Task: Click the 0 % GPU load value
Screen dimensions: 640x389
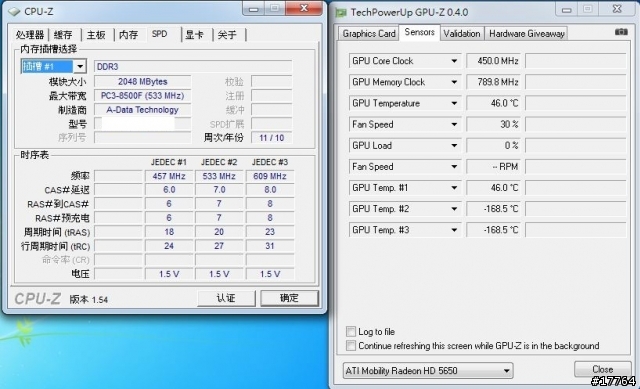Action: [x=494, y=146]
